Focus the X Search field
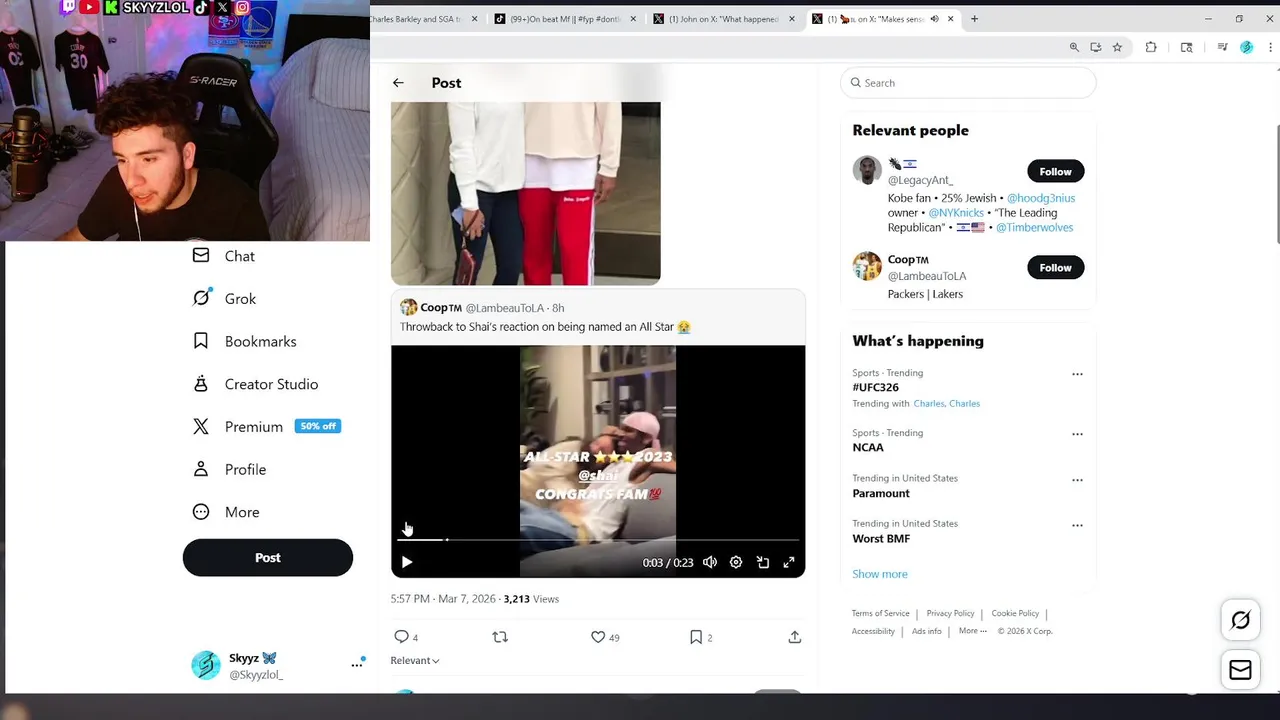 pos(968,83)
